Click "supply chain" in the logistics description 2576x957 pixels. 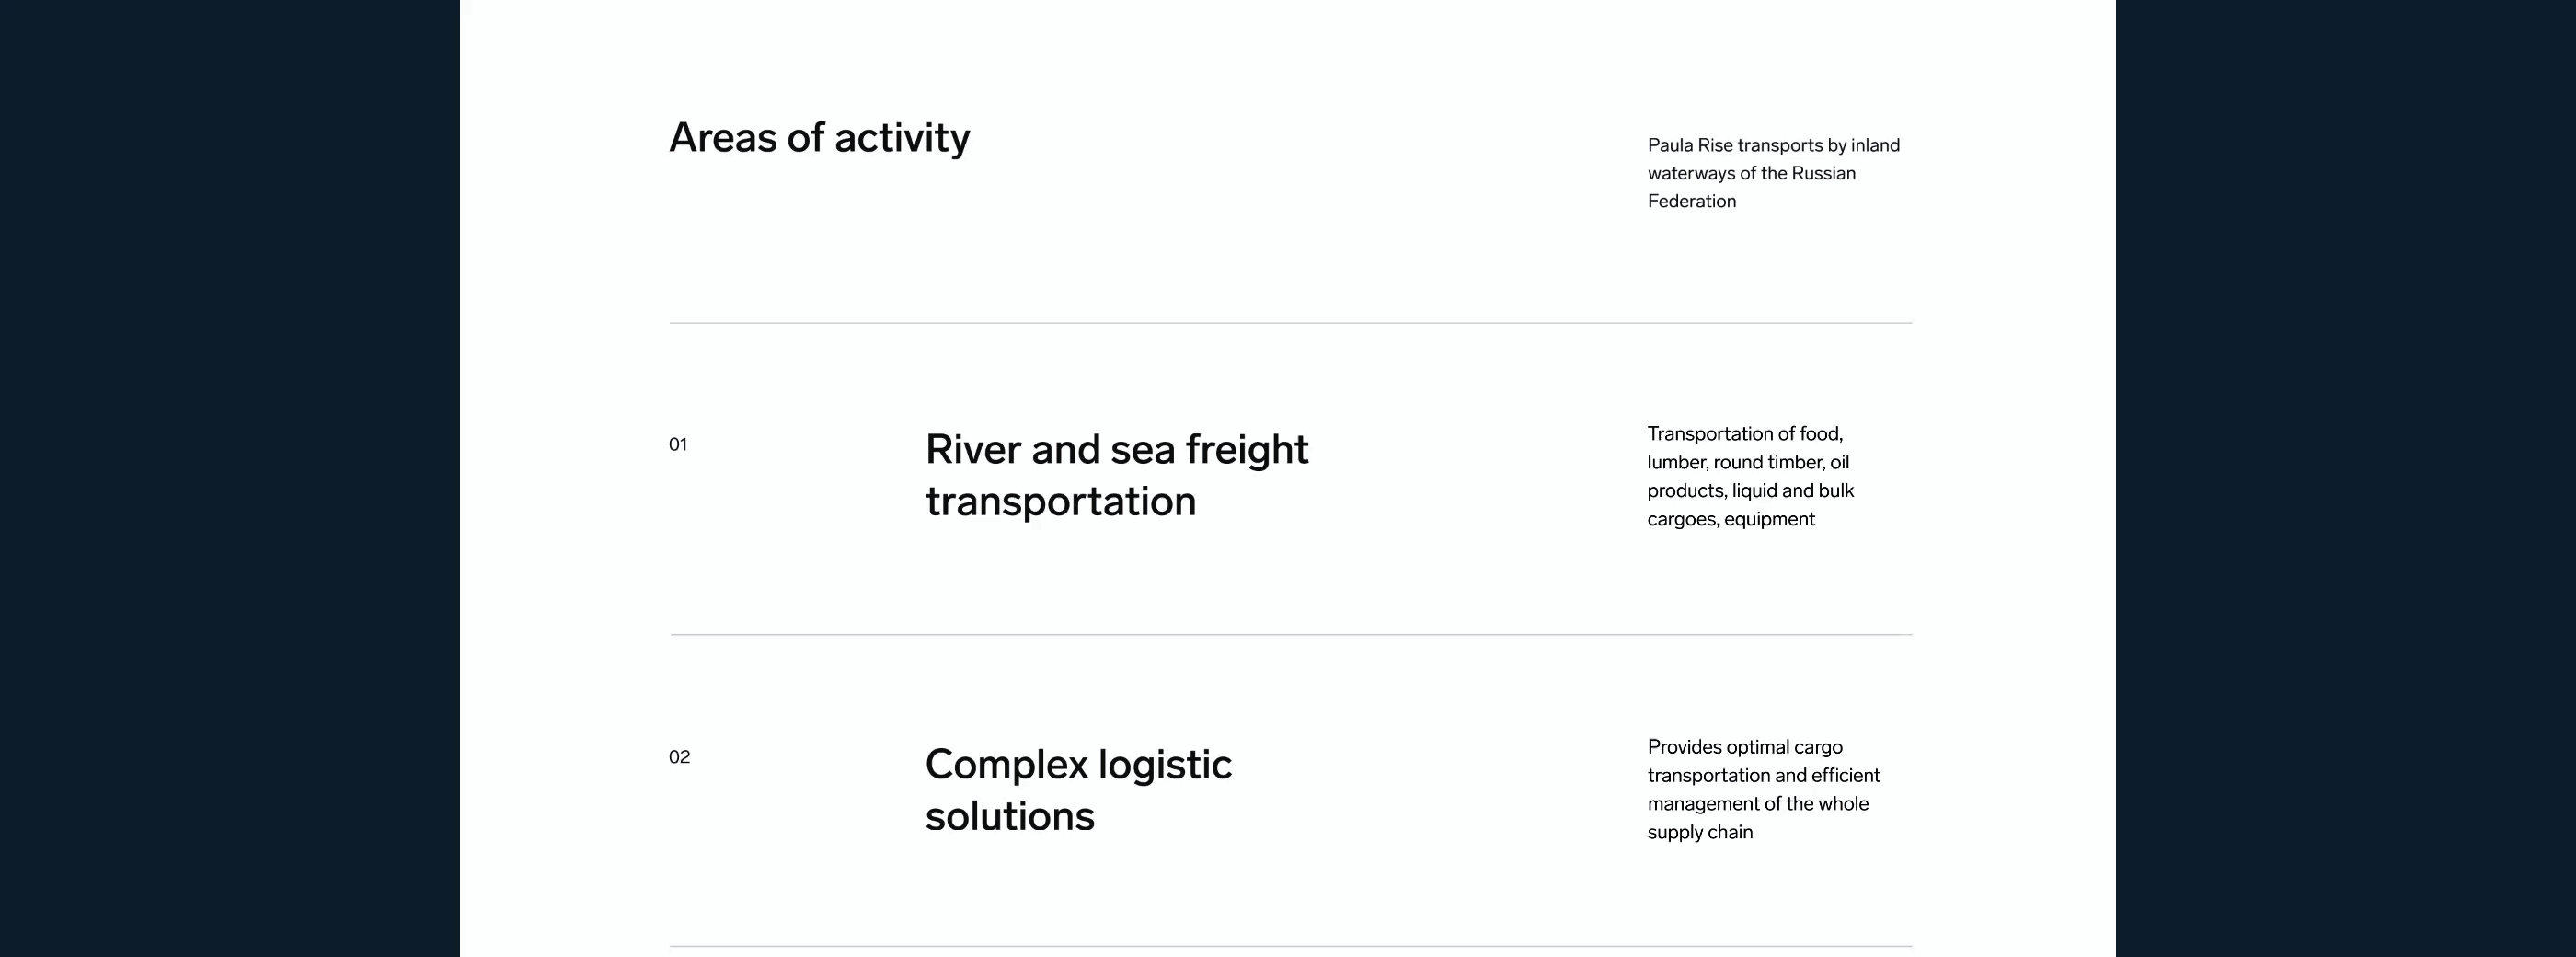click(x=1700, y=832)
